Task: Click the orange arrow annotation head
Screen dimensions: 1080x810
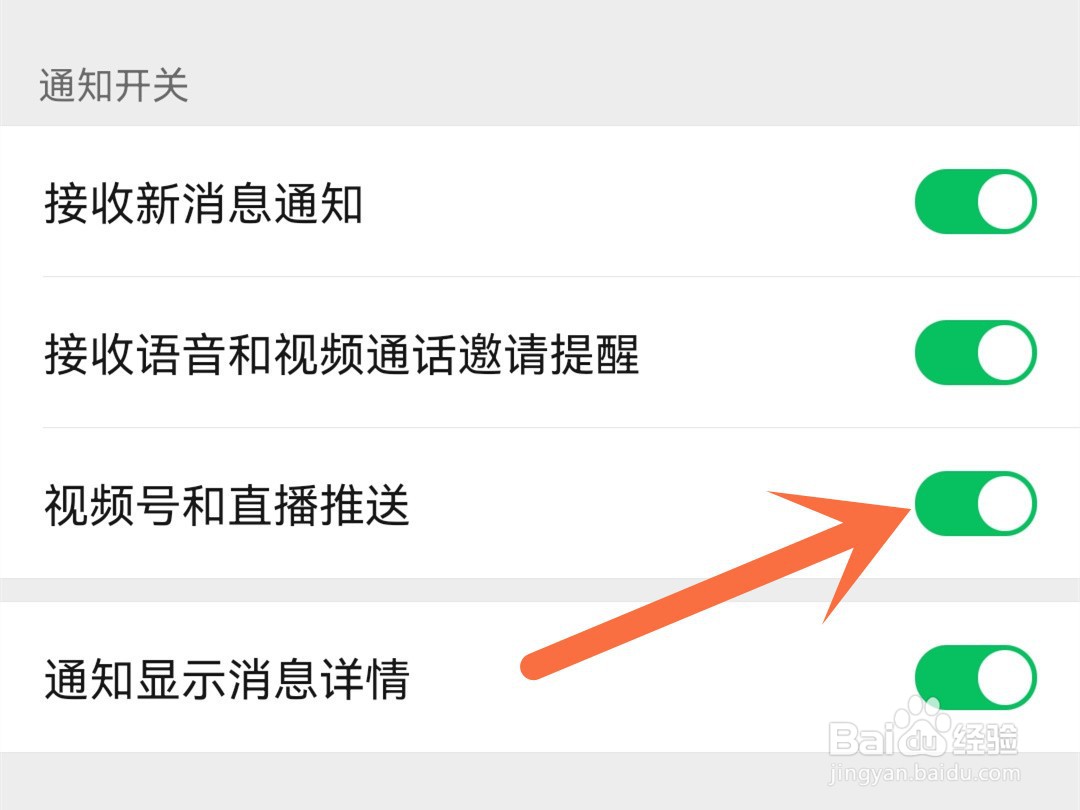Action: (x=844, y=544)
